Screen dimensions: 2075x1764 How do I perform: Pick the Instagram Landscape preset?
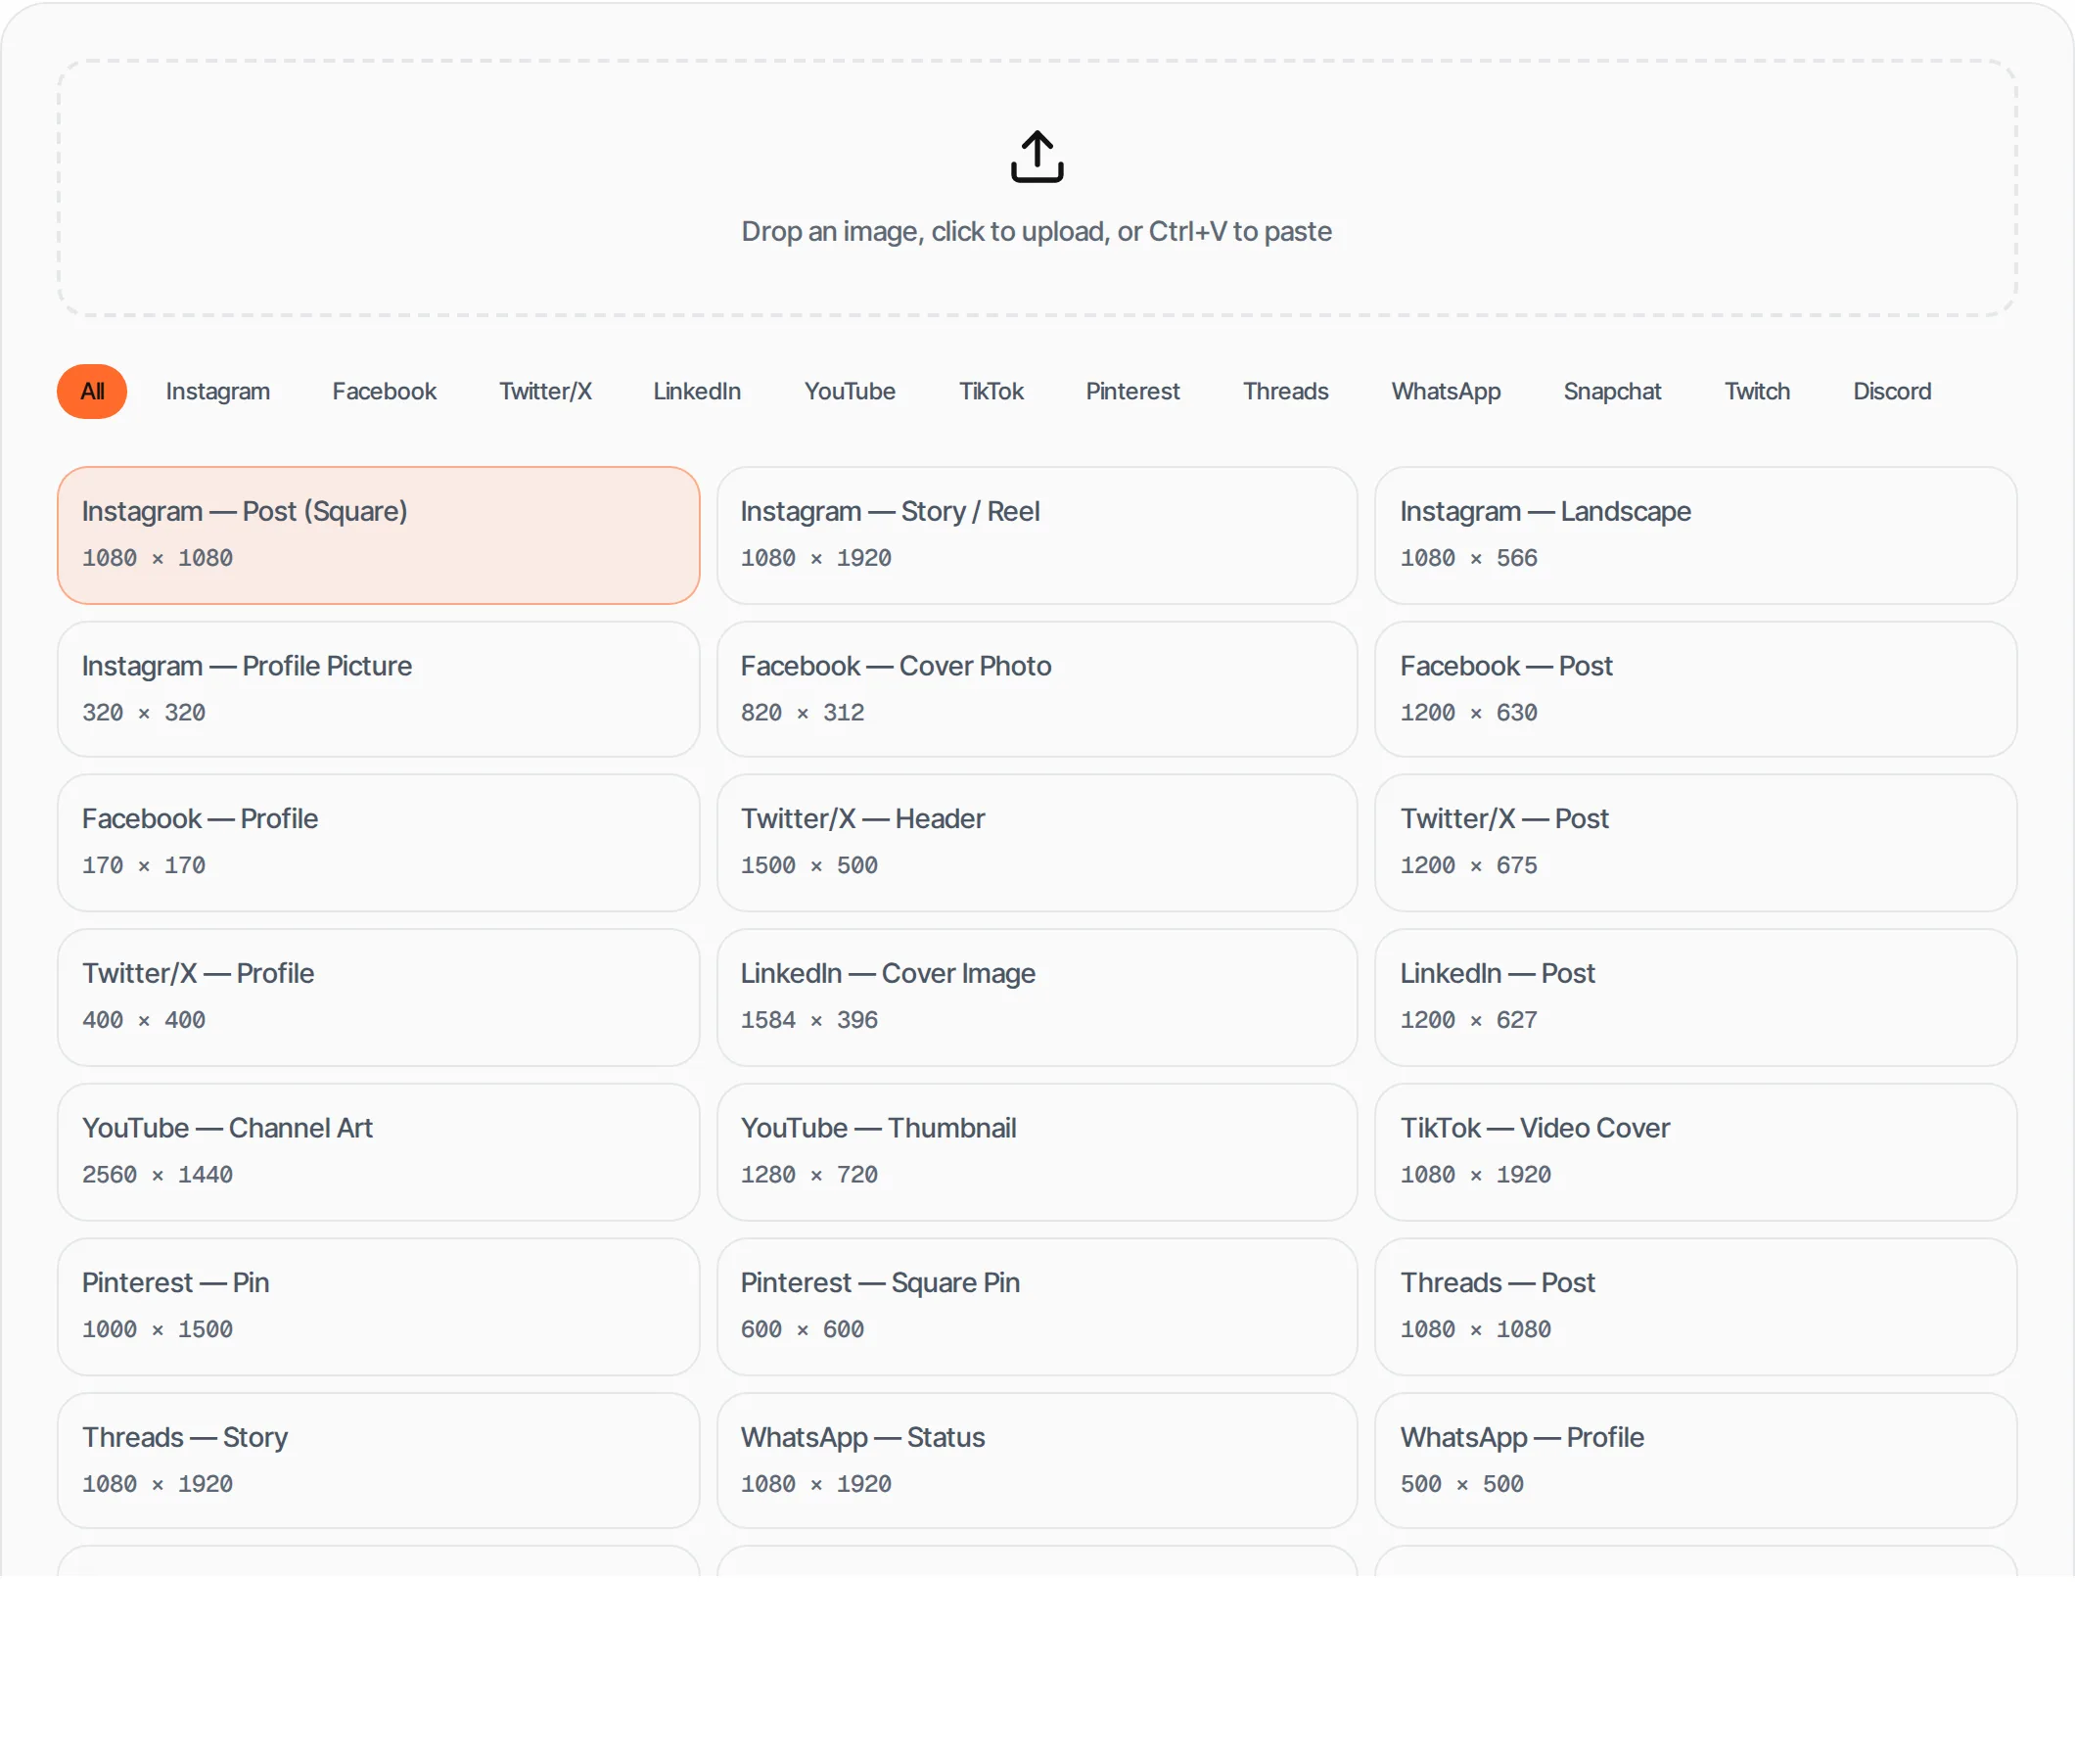[x=1696, y=535]
